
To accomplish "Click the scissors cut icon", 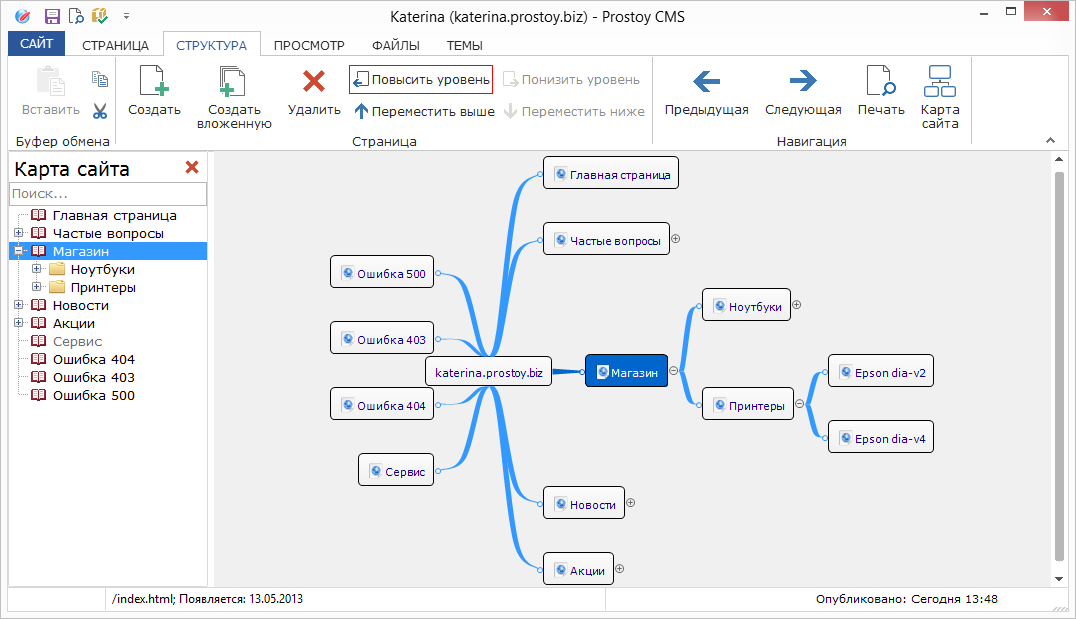I will (100, 111).
